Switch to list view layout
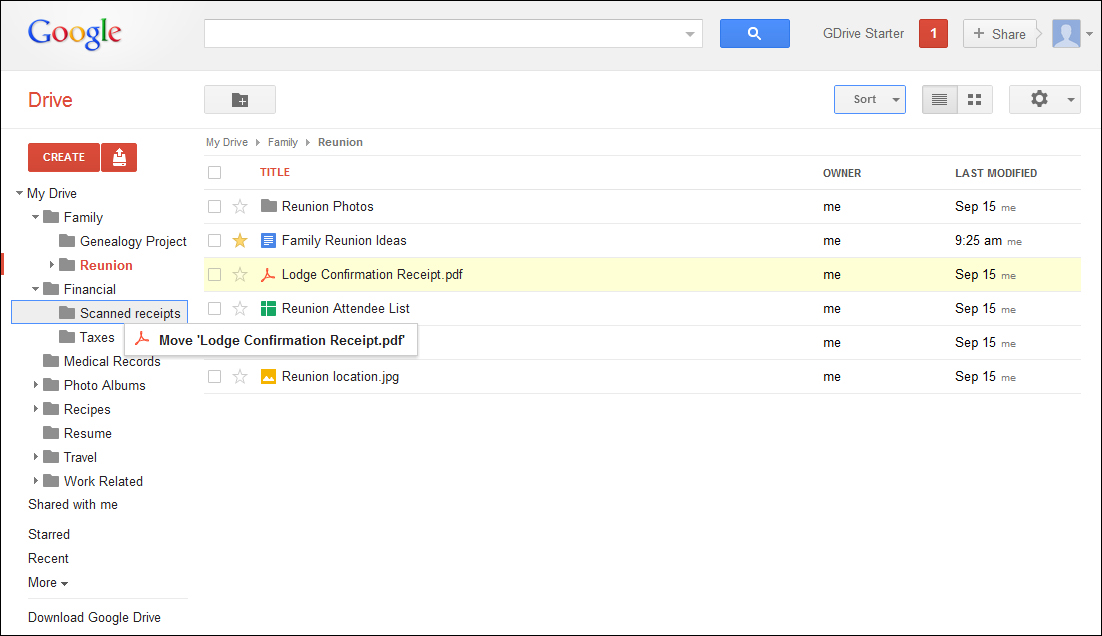 pos(939,100)
